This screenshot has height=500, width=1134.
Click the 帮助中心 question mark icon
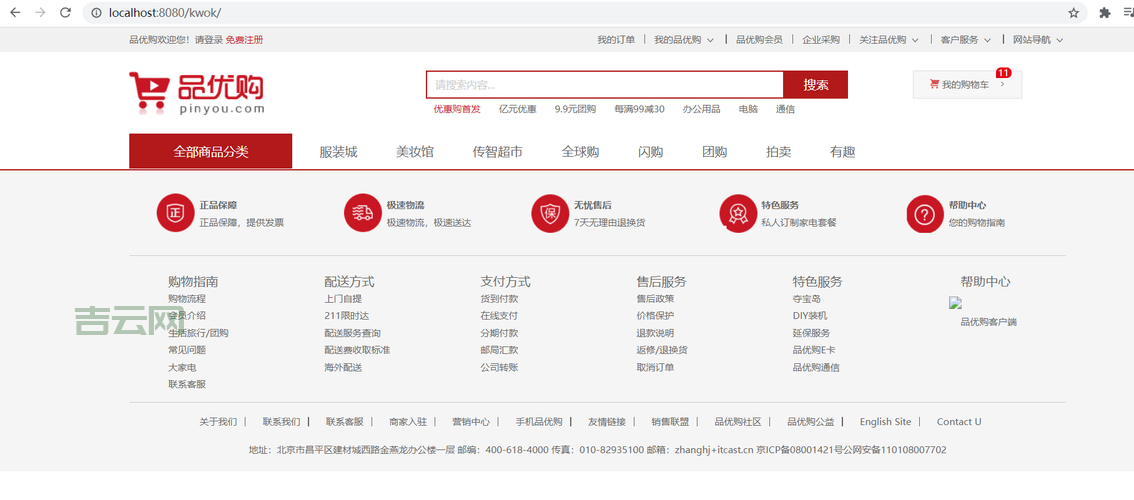925,213
